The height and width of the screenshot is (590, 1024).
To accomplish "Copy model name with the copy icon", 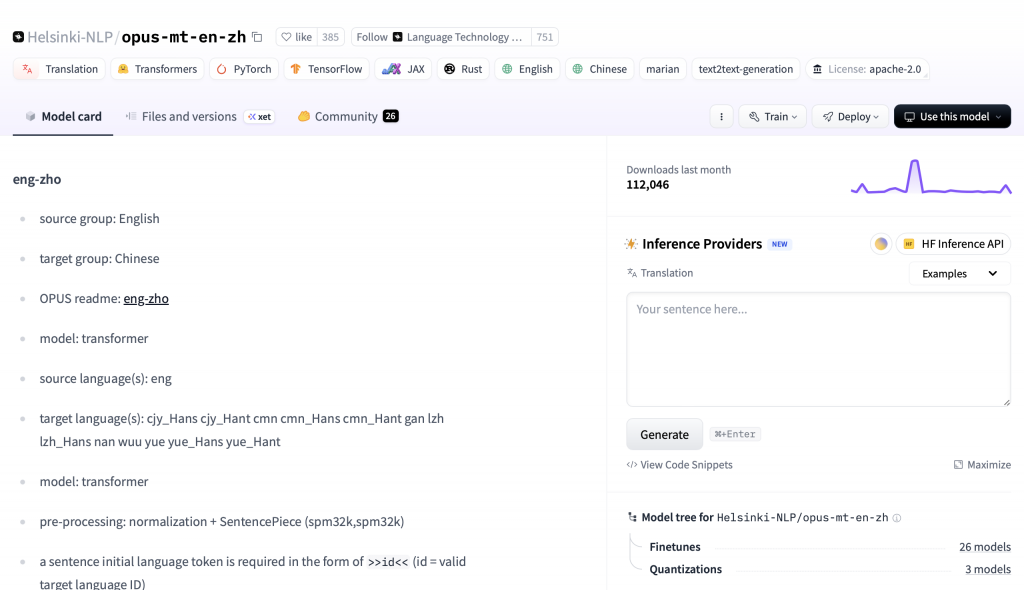I will 257,37.
